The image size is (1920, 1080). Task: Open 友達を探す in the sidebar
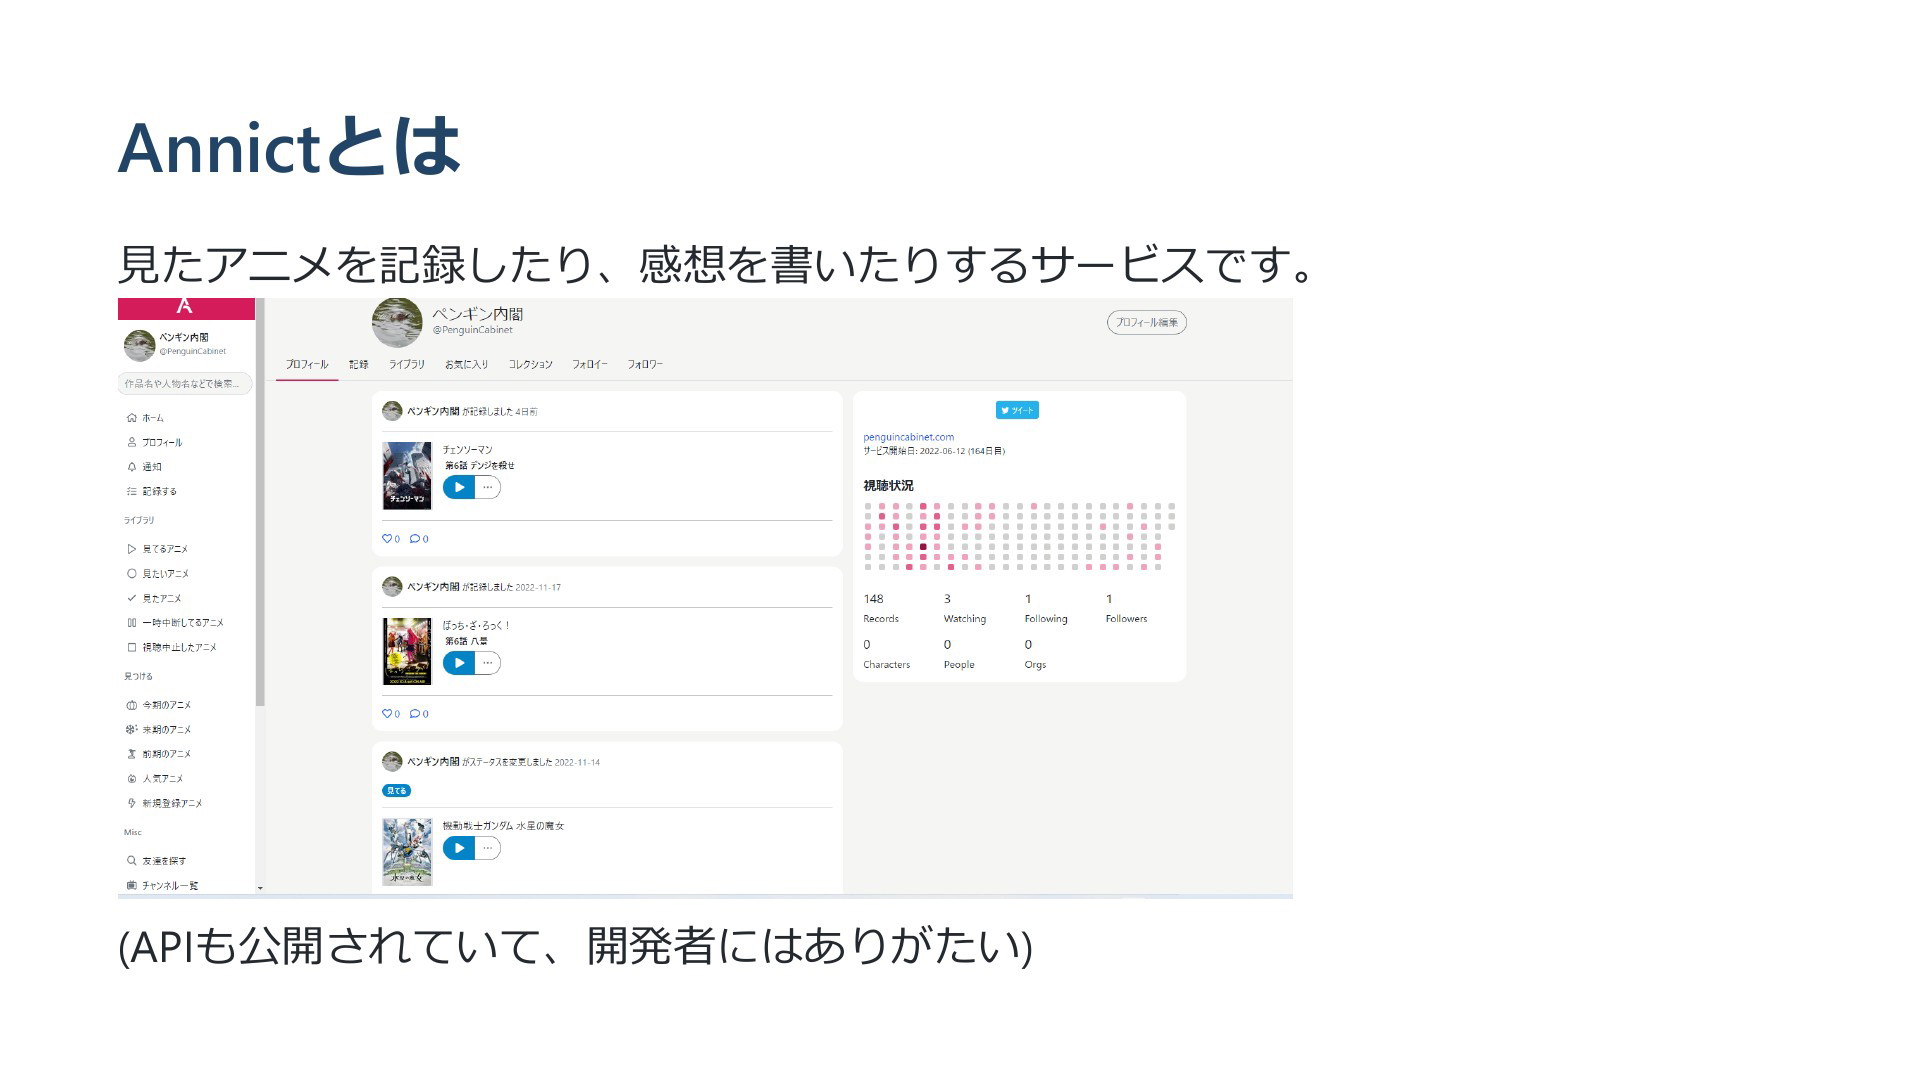tap(156, 861)
